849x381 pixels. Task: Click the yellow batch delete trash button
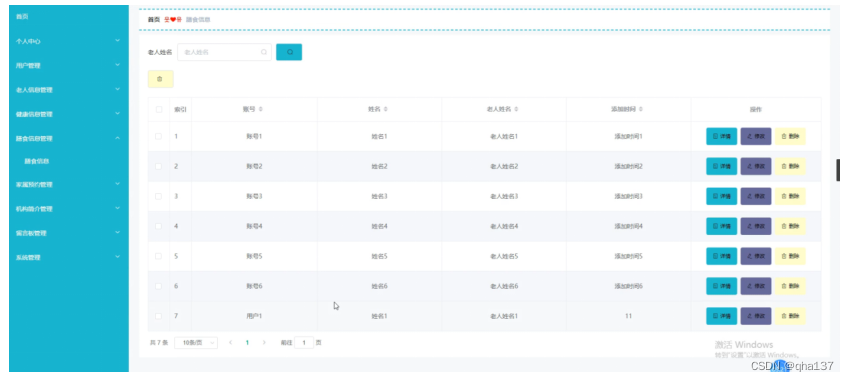pos(160,79)
